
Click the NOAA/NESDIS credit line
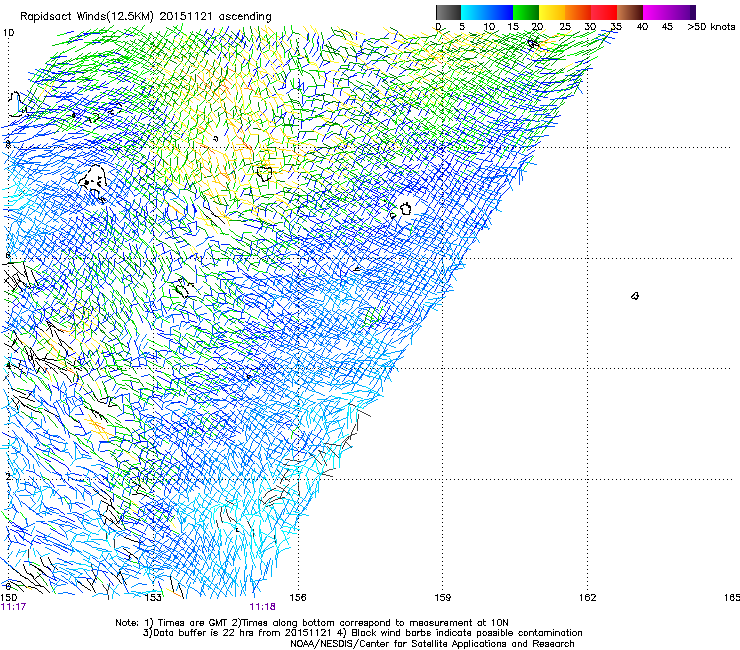click(432, 644)
